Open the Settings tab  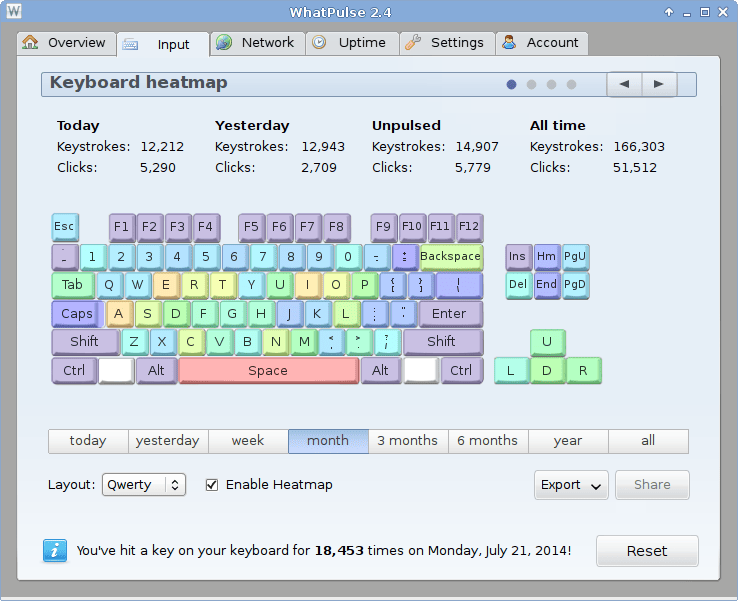(444, 43)
